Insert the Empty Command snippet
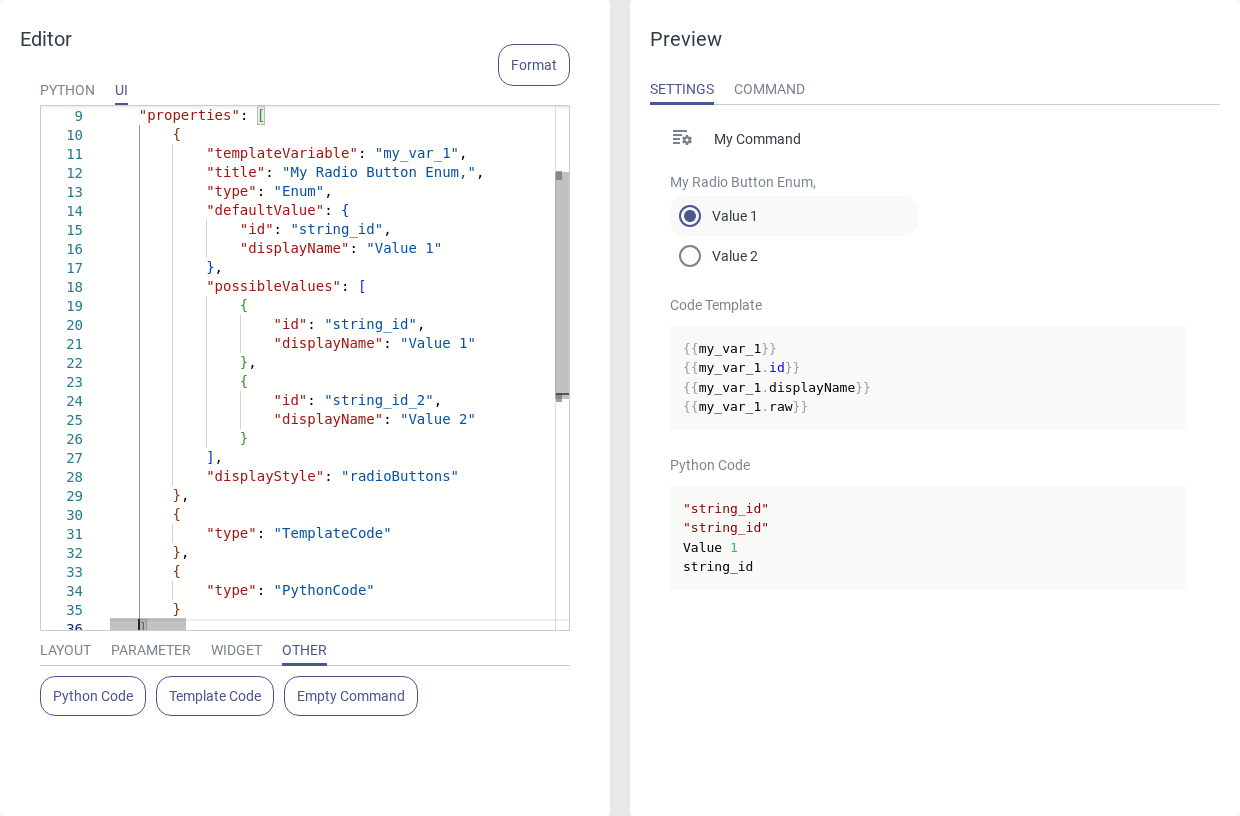1240x816 pixels. [x=351, y=696]
